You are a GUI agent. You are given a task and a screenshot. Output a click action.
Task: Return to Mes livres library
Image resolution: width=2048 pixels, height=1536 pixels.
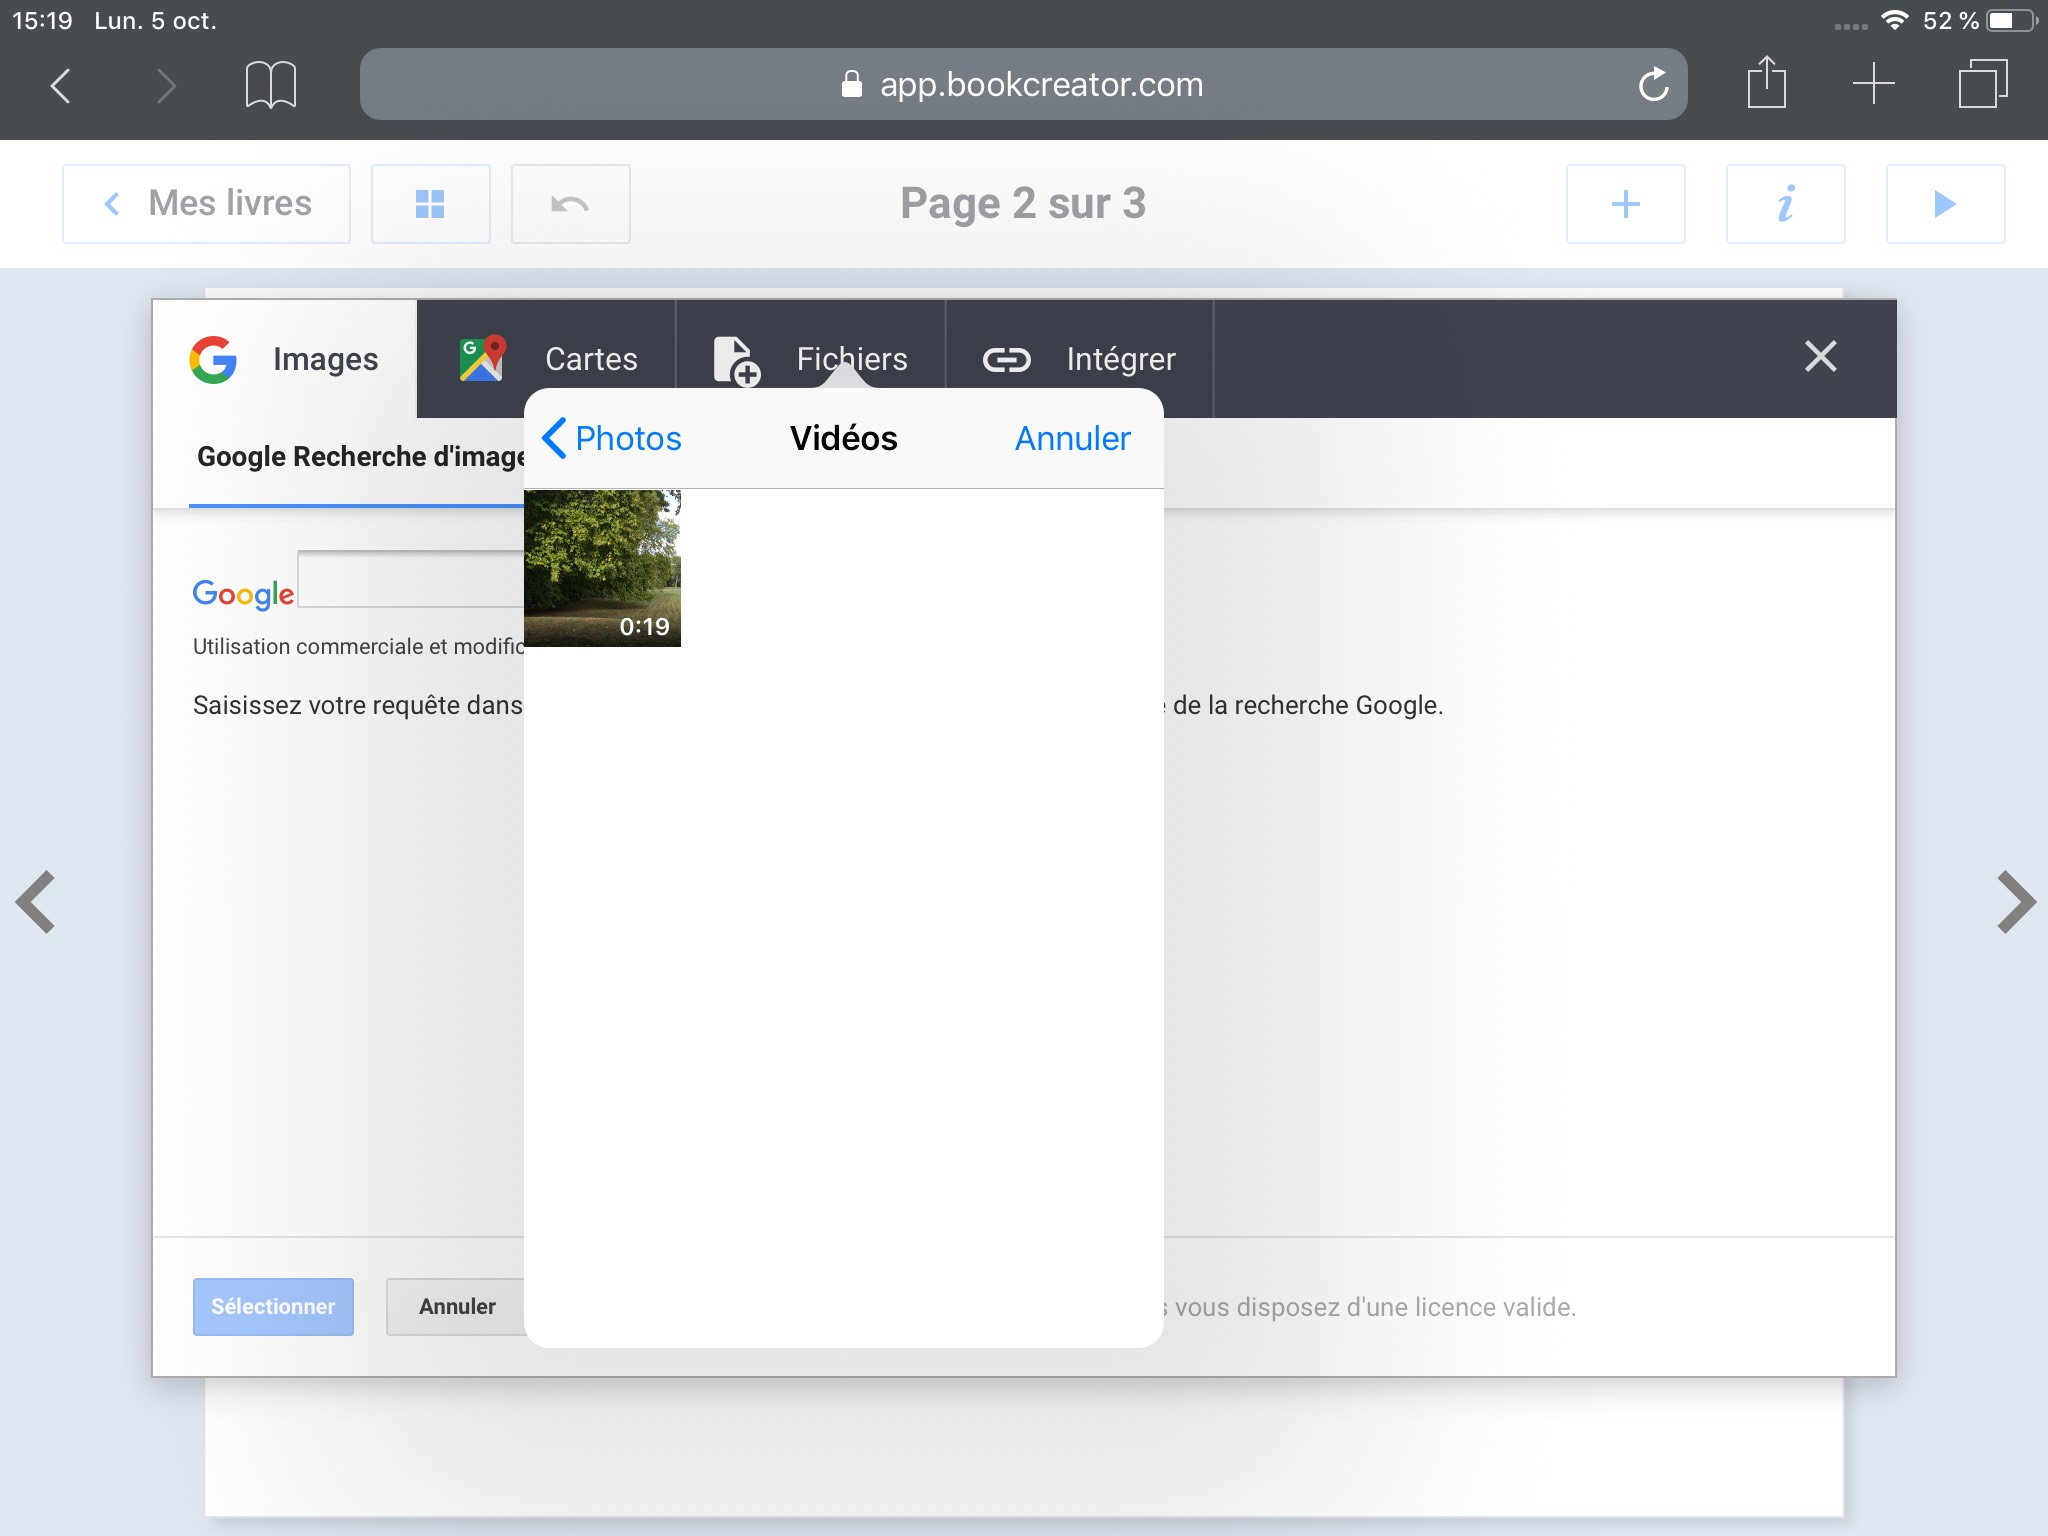[x=207, y=204]
